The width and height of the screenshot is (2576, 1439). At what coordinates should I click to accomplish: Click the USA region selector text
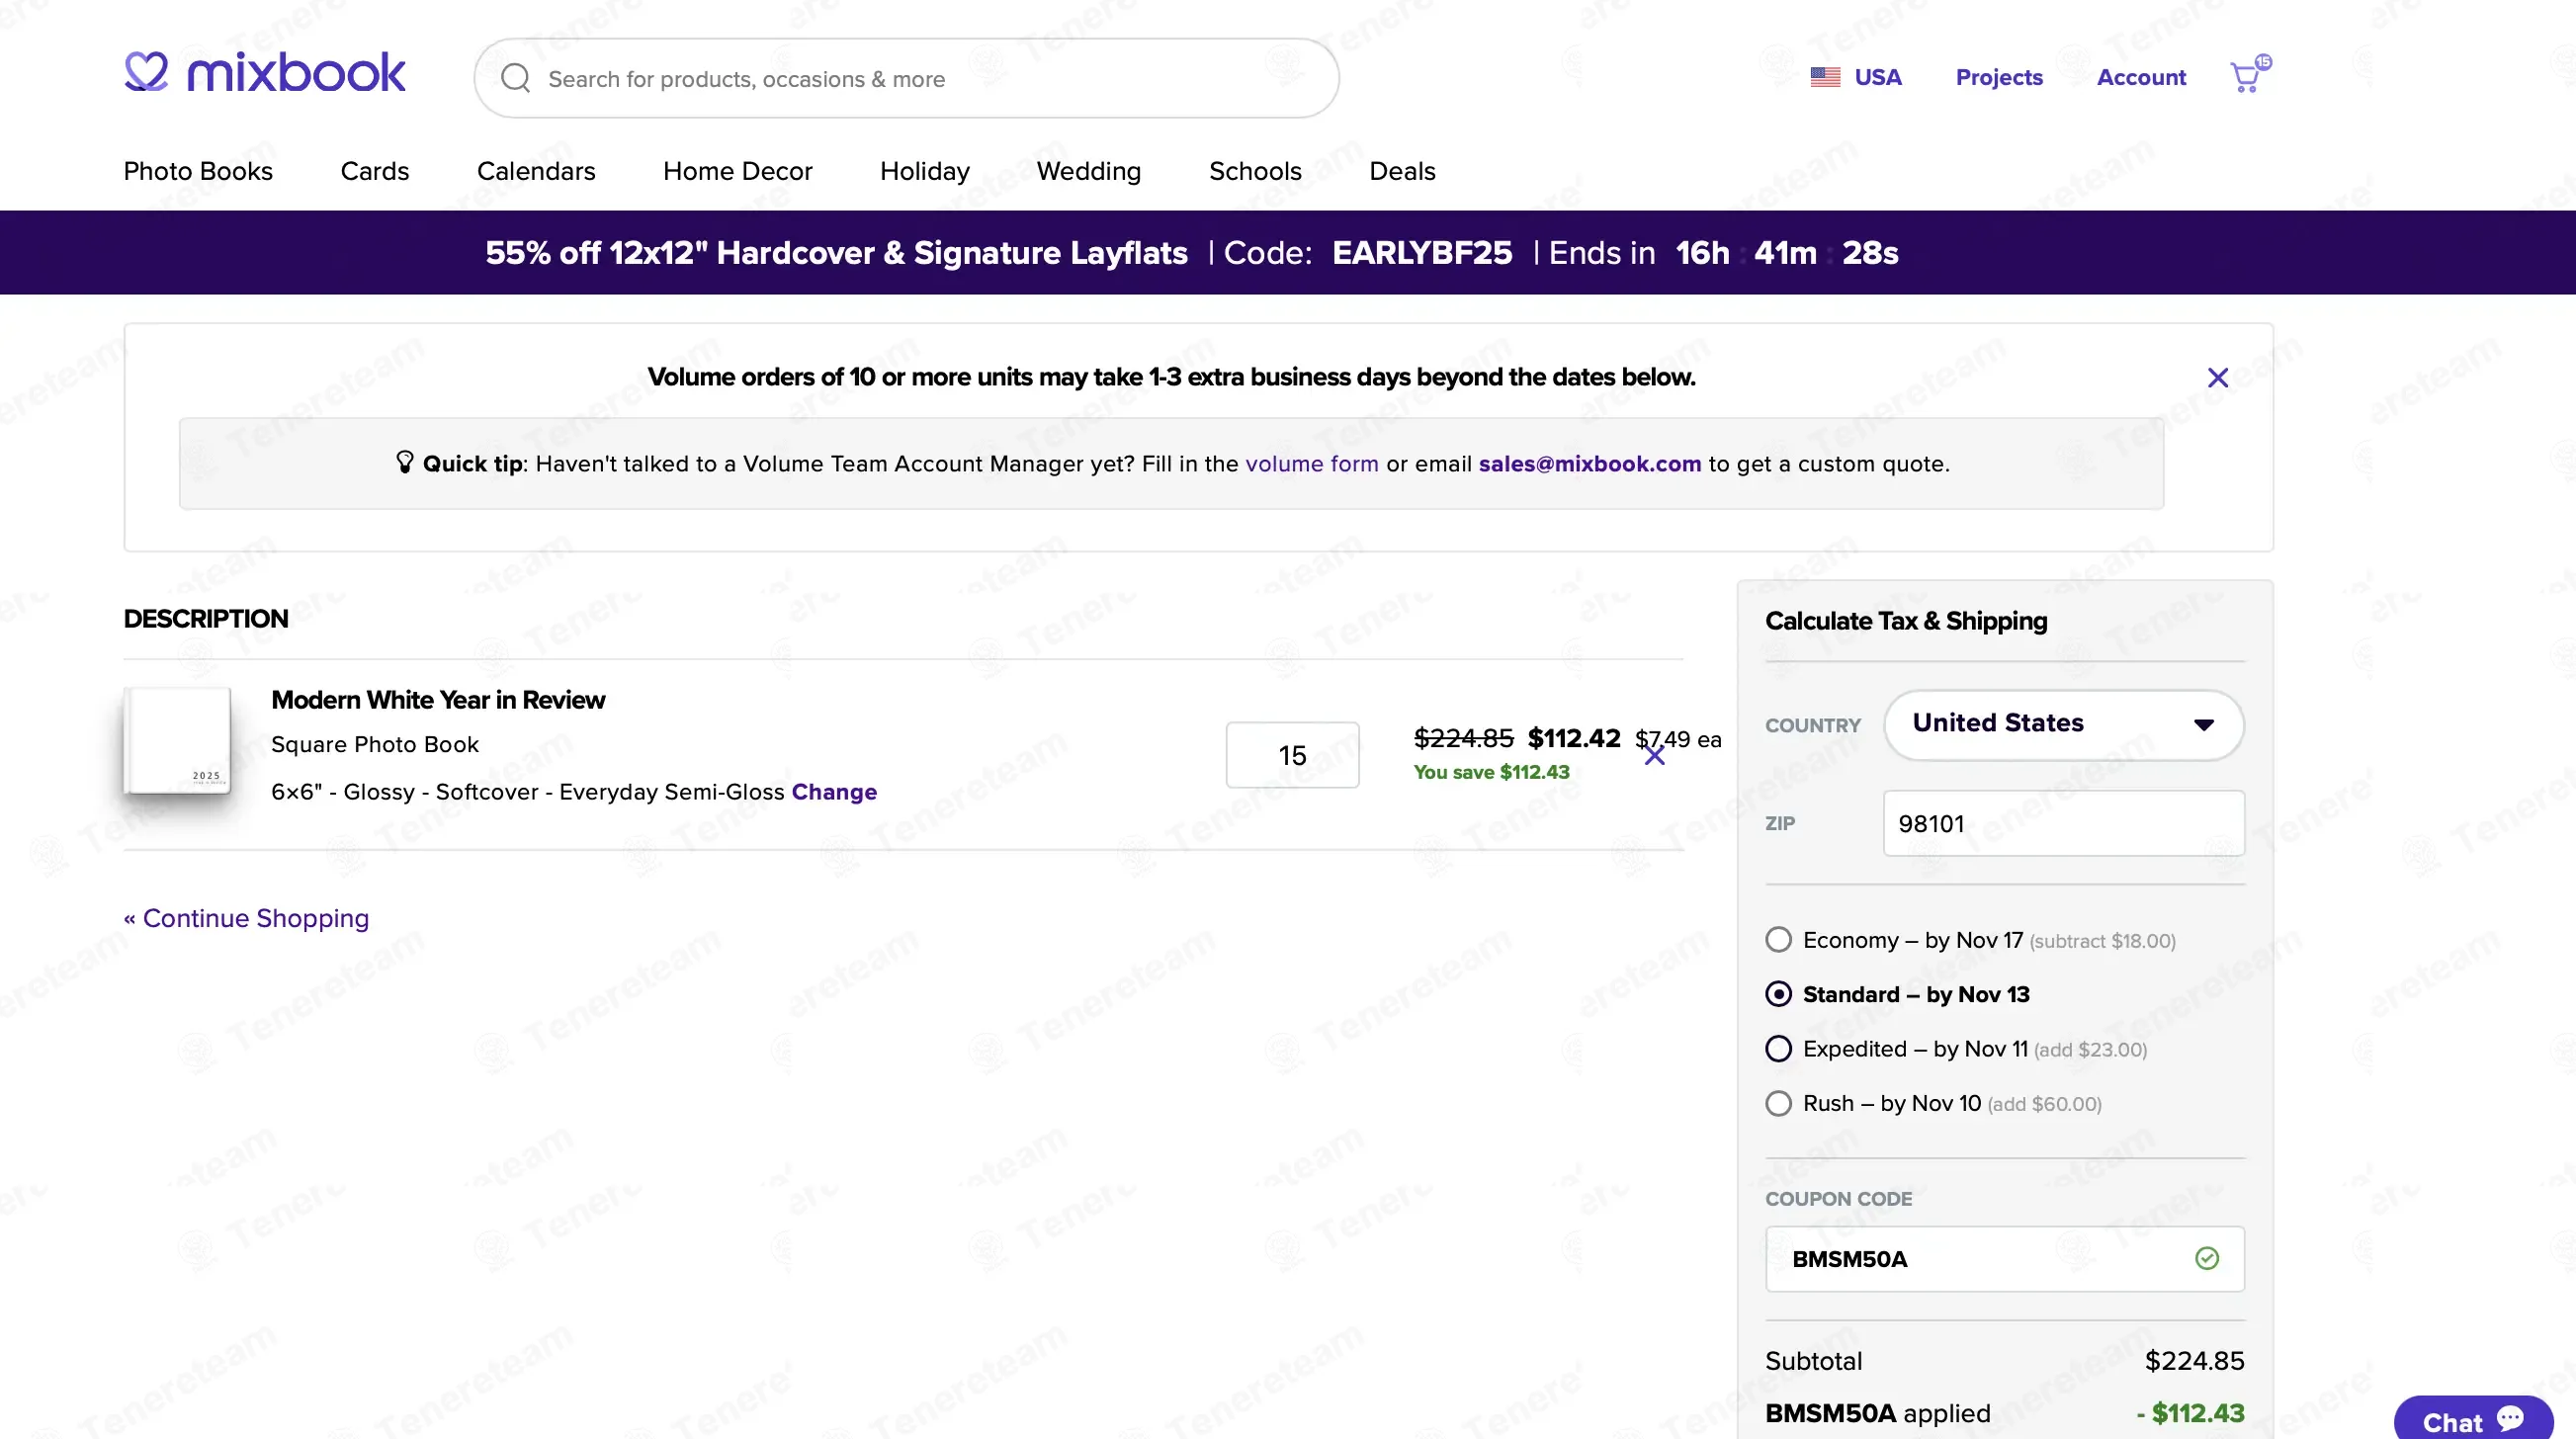point(1878,77)
